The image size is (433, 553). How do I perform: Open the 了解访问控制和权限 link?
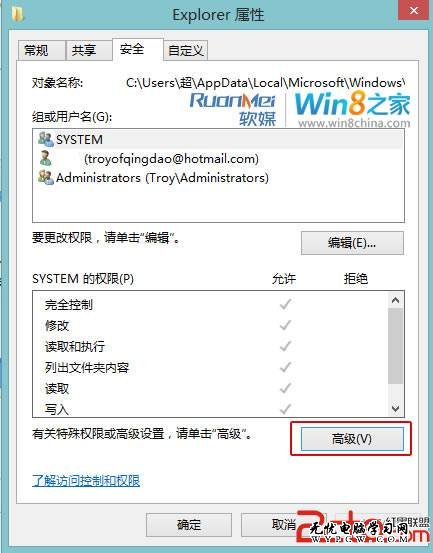[x=86, y=481]
